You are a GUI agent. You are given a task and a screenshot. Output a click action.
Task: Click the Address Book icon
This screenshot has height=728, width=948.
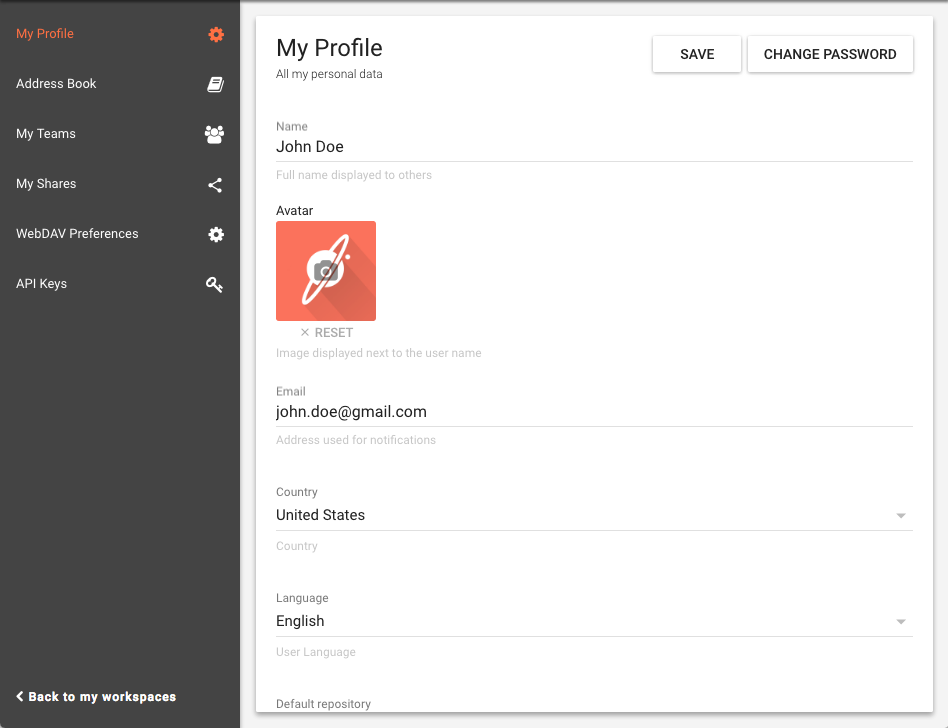pos(215,85)
